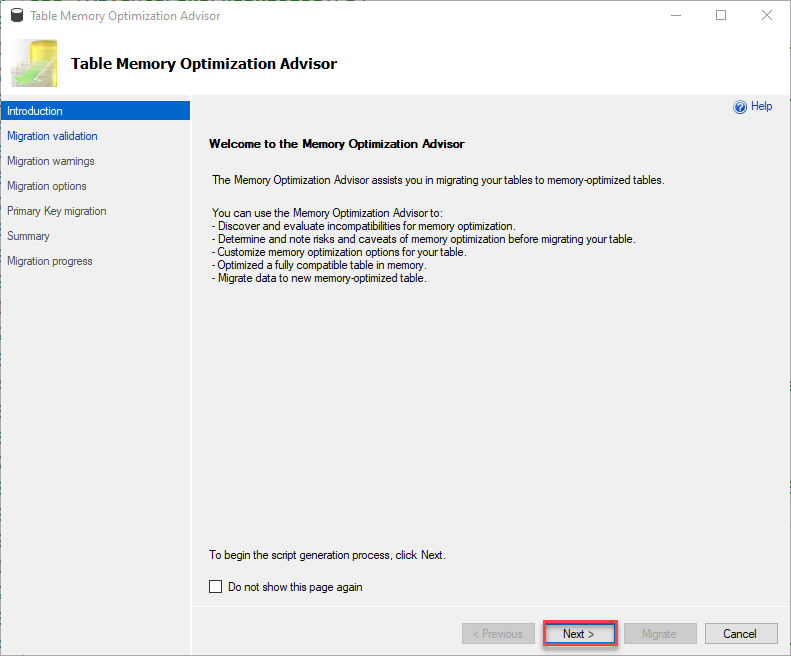The height and width of the screenshot is (656, 791).
Task: Select Migration progress in sidebar
Action: 50,261
